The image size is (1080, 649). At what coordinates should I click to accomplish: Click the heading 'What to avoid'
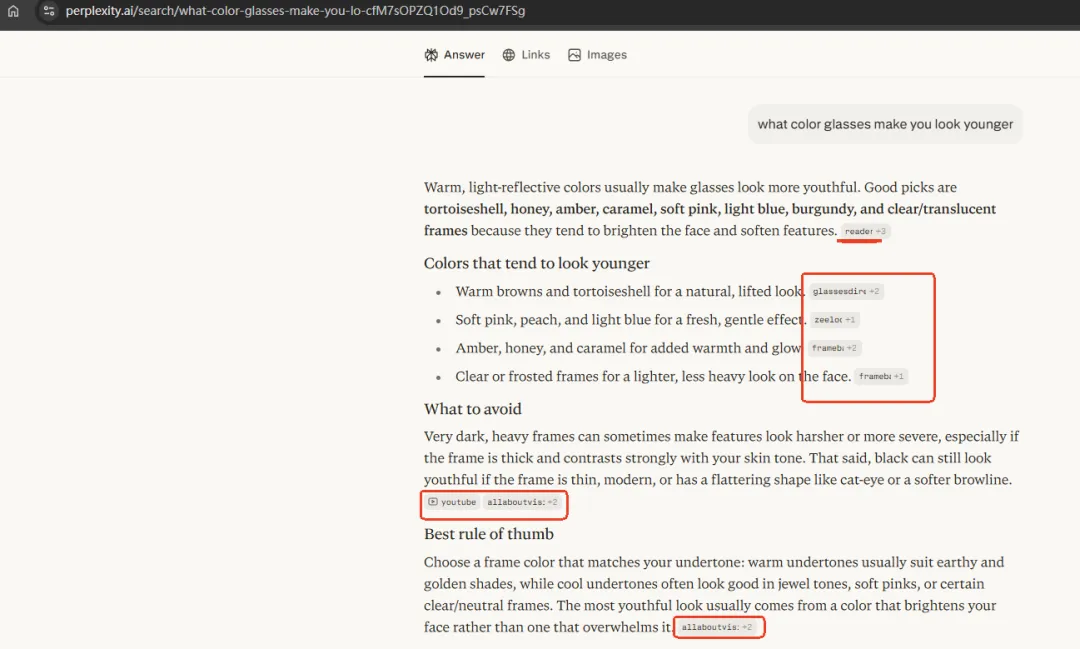pyautogui.click(x=472, y=409)
